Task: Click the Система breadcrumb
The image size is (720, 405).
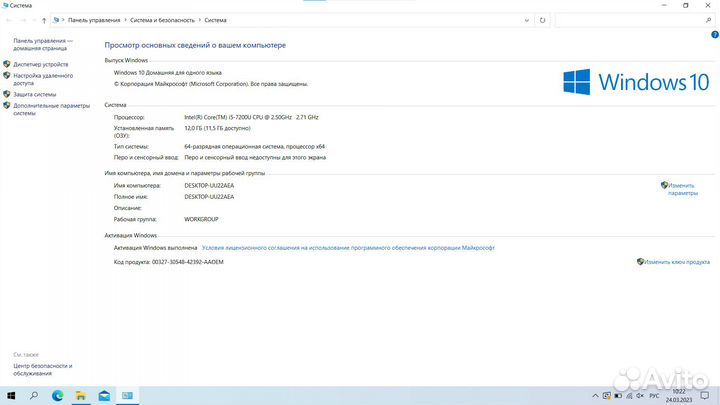Action: [x=215, y=20]
